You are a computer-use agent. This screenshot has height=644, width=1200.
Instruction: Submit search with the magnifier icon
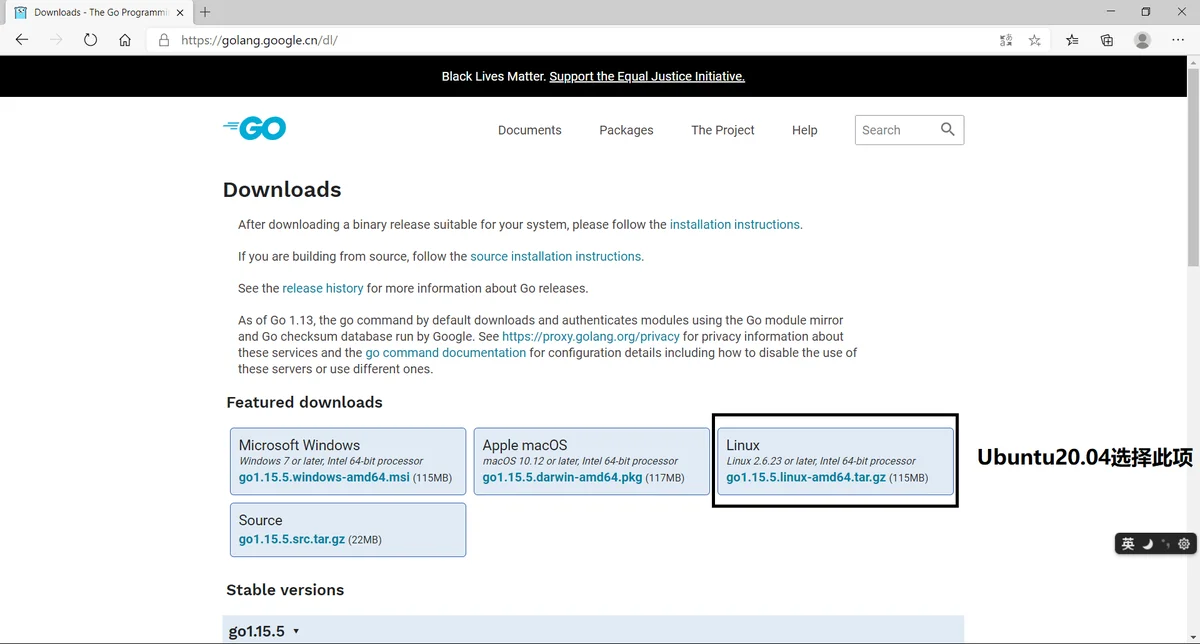(948, 129)
